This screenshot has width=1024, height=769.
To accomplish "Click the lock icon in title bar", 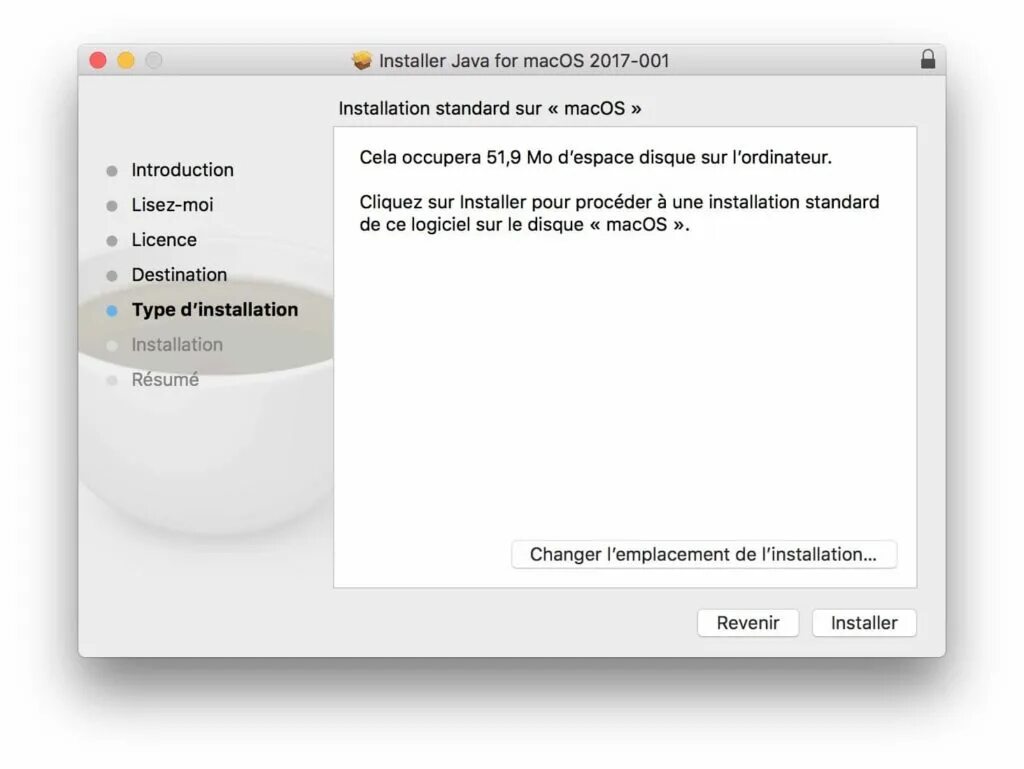I will (x=927, y=59).
